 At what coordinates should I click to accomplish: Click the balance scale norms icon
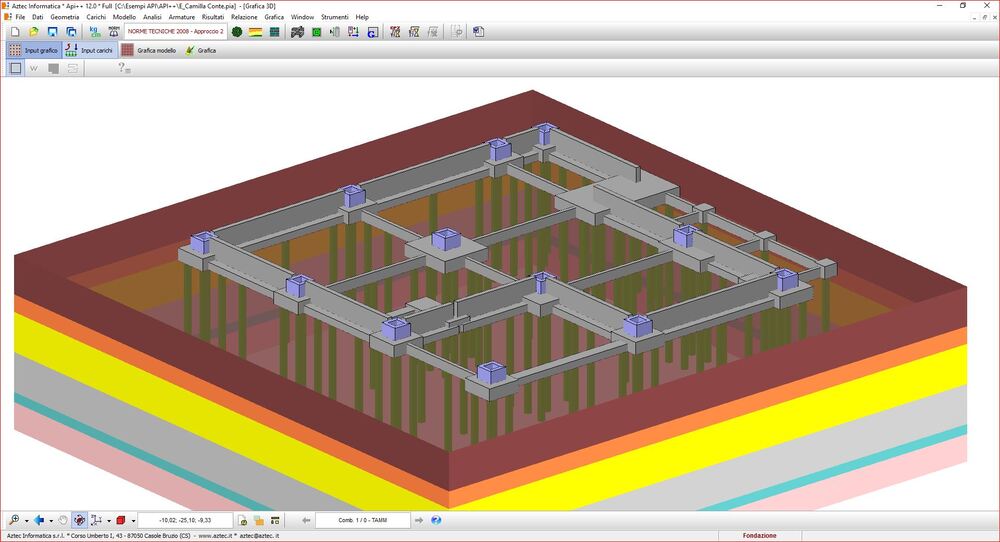pos(114,31)
